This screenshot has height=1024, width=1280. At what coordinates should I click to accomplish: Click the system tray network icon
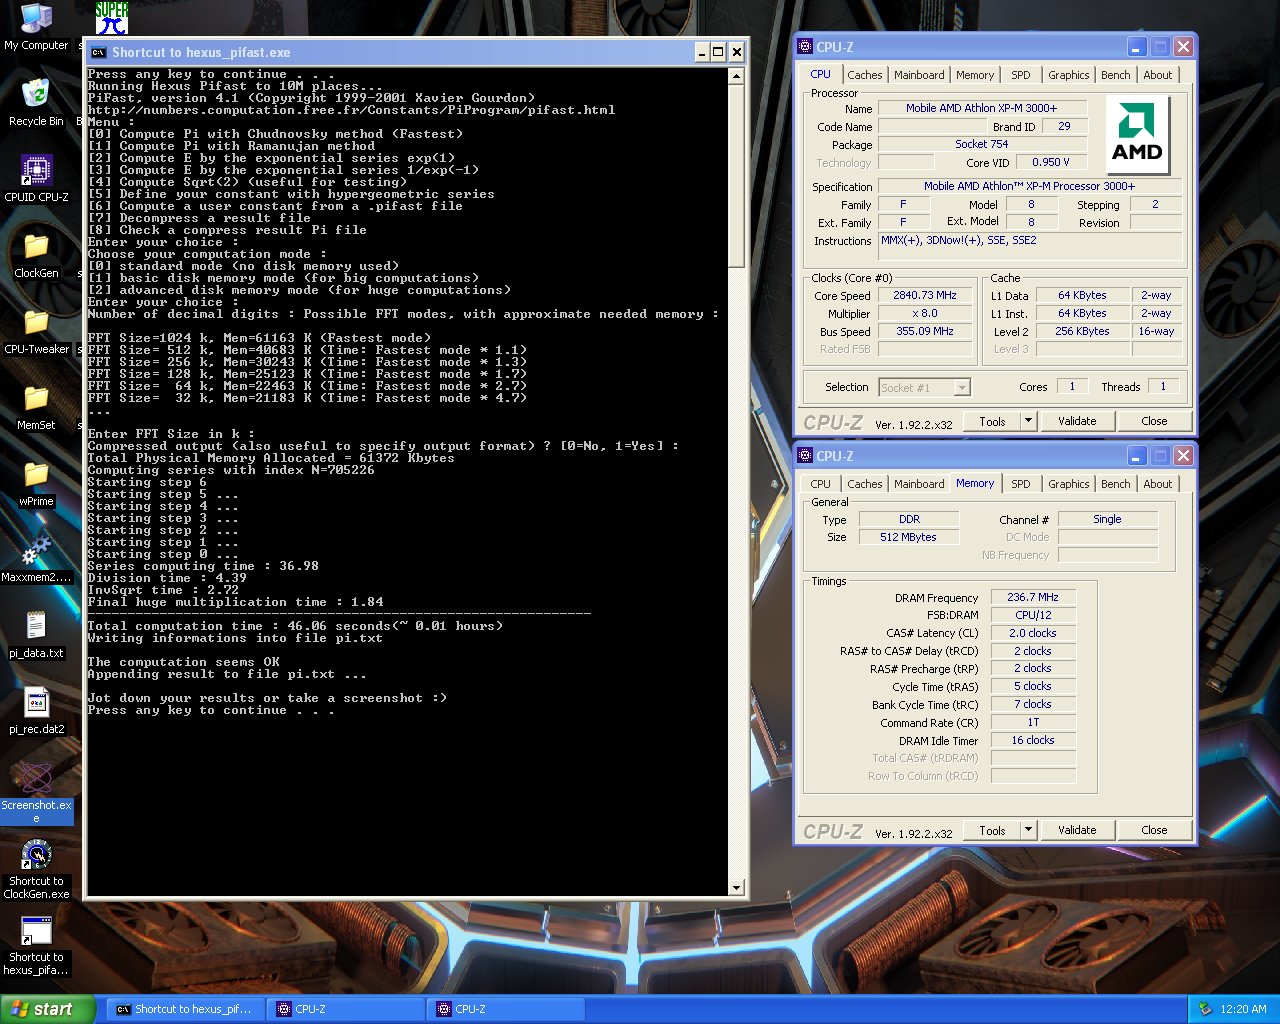tap(1205, 1009)
